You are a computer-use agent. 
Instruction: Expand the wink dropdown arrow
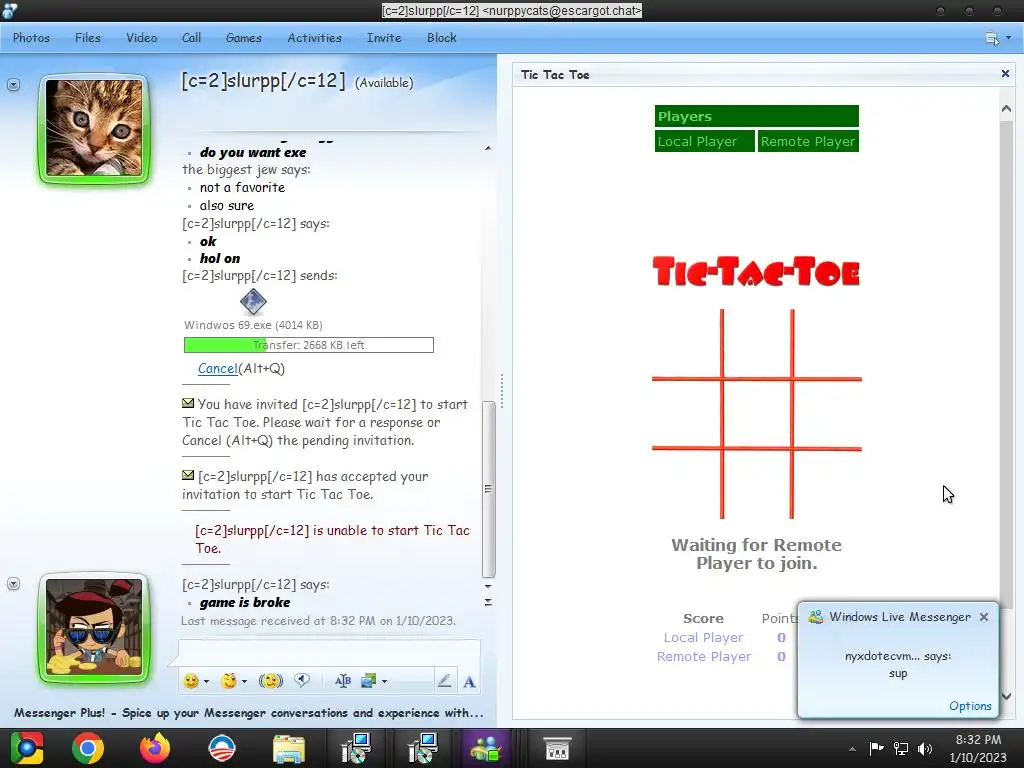(245, 682)
